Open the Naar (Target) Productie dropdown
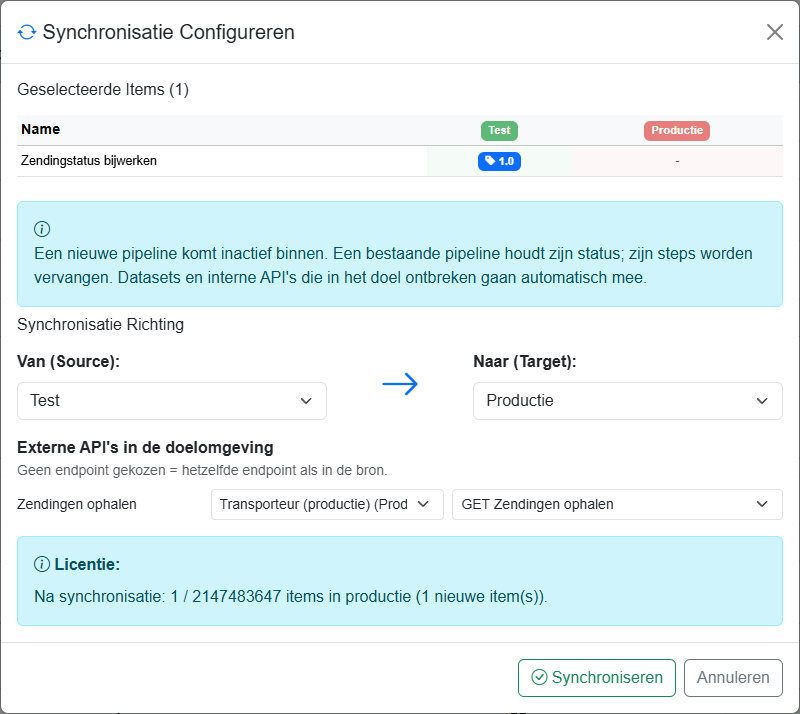Screen dimensions: 800x714 coord(628,401)
